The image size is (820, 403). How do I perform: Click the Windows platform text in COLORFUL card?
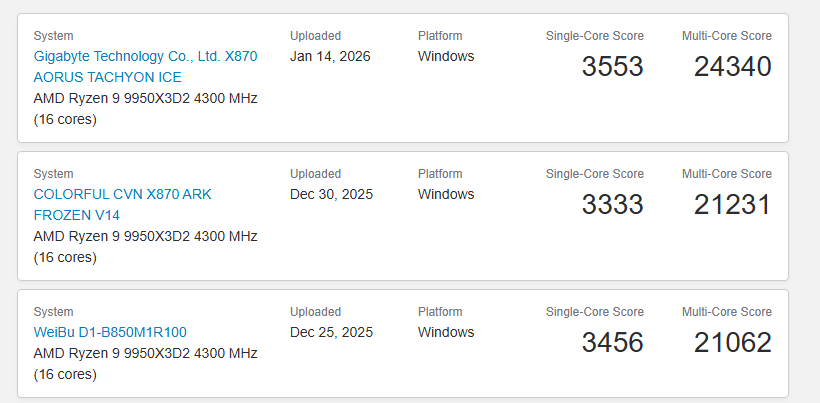coord(446,194)
